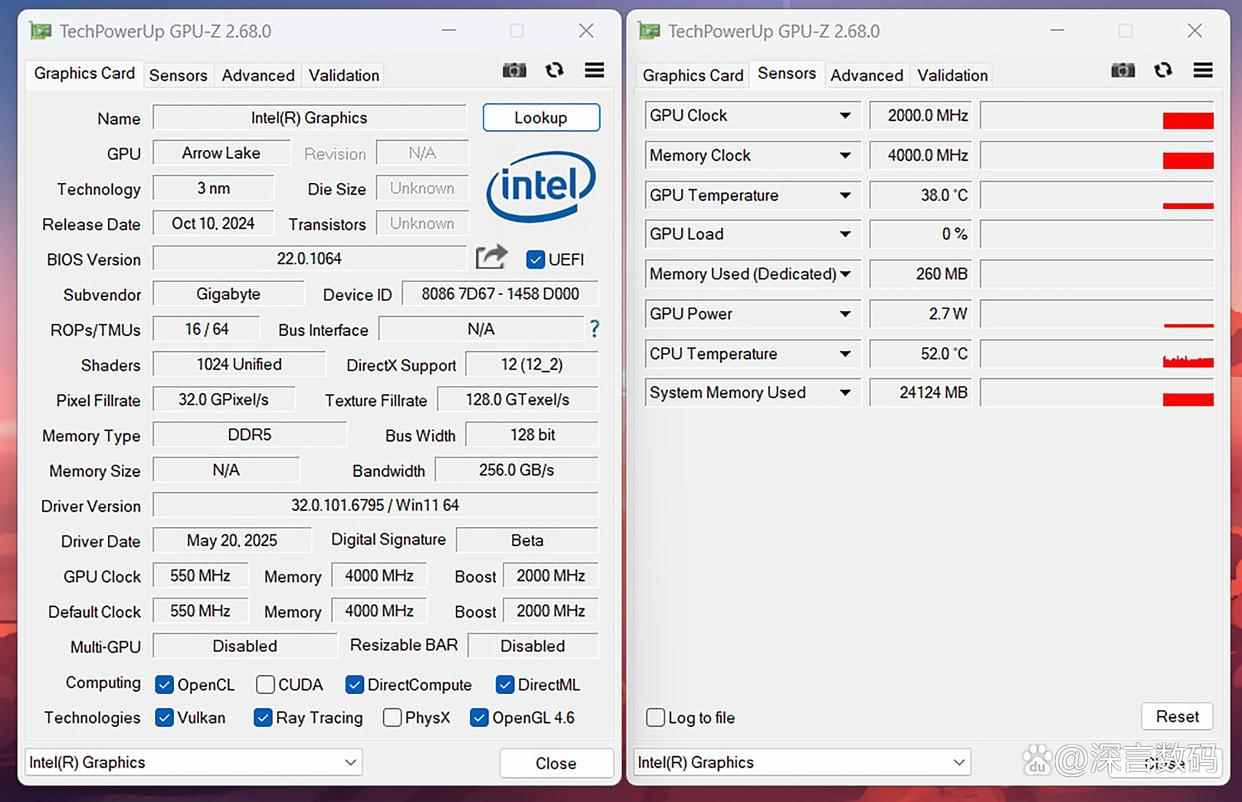The width and height of the screenshot is (1242, 802).
Task: Click the camera icon in Sensors window
Action: point(1123,70)
